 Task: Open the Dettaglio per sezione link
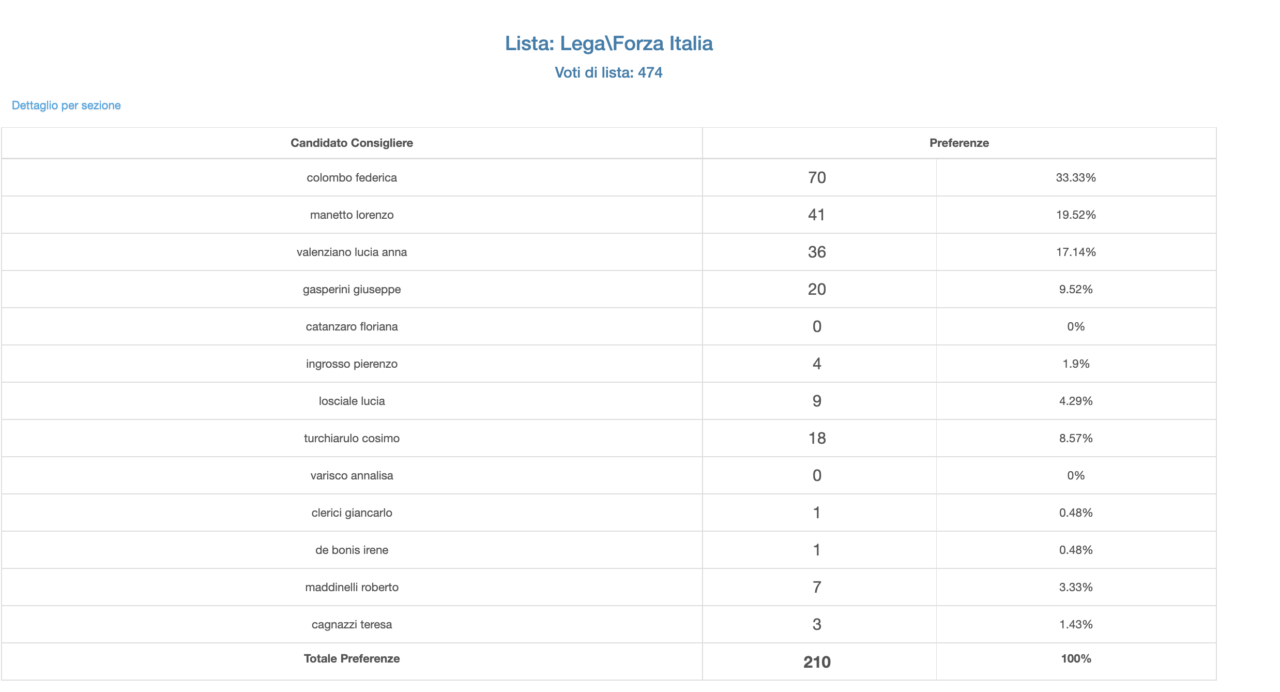(66, 105)
